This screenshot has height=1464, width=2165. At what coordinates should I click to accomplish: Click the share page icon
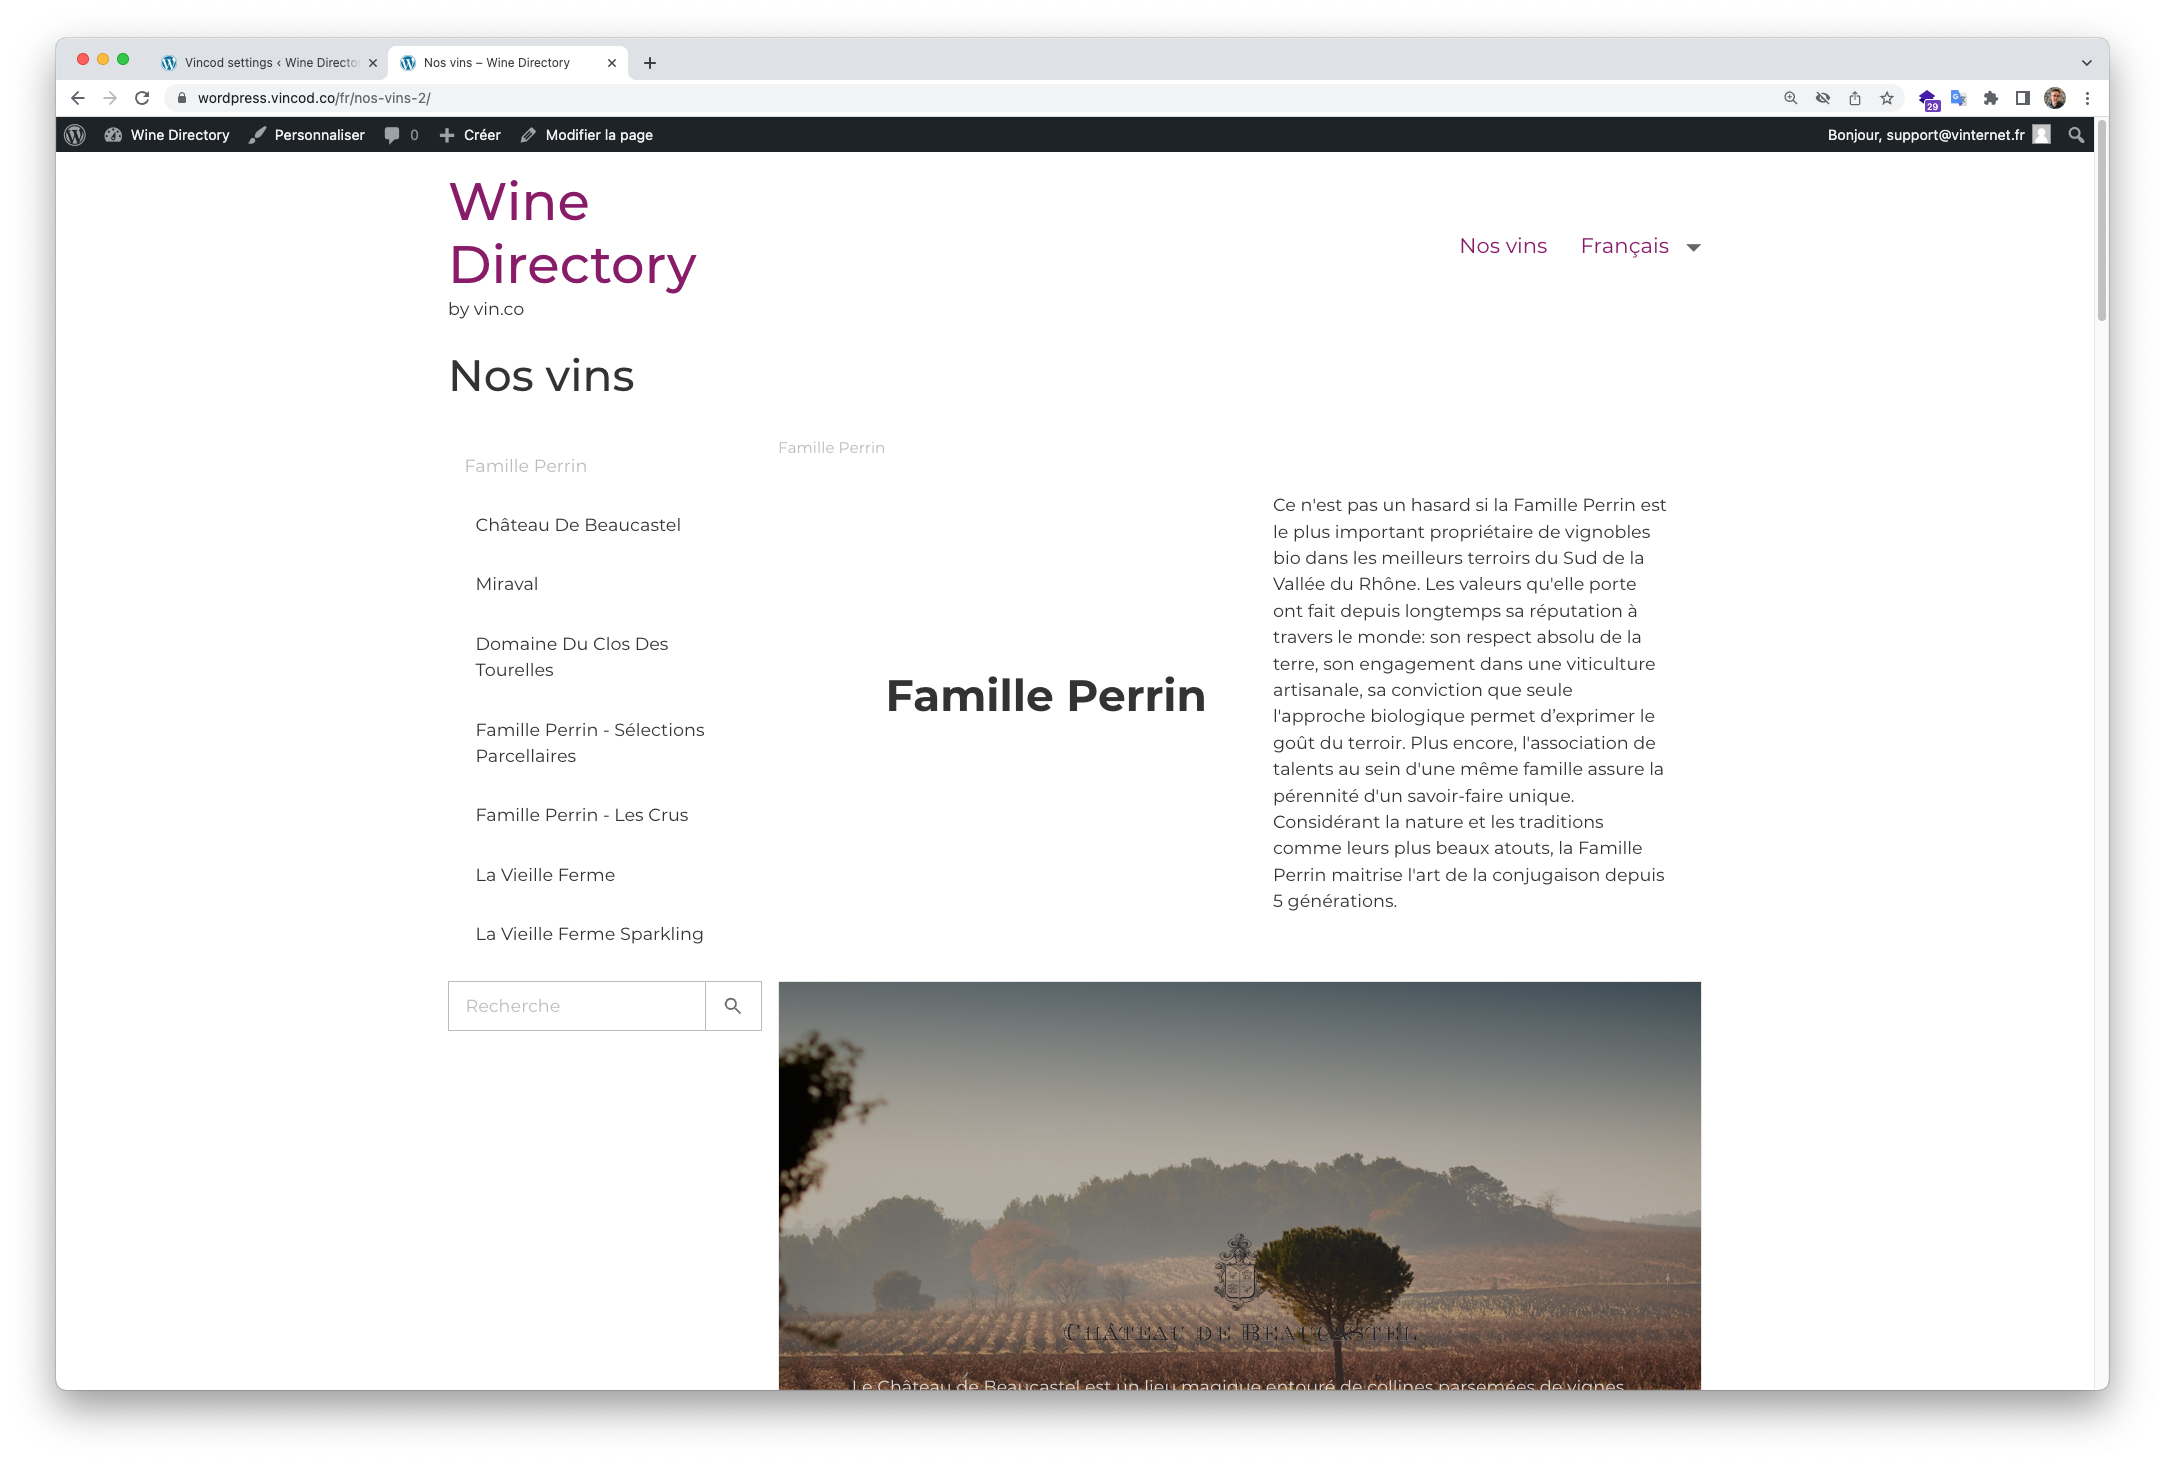tap(1855, 98)
